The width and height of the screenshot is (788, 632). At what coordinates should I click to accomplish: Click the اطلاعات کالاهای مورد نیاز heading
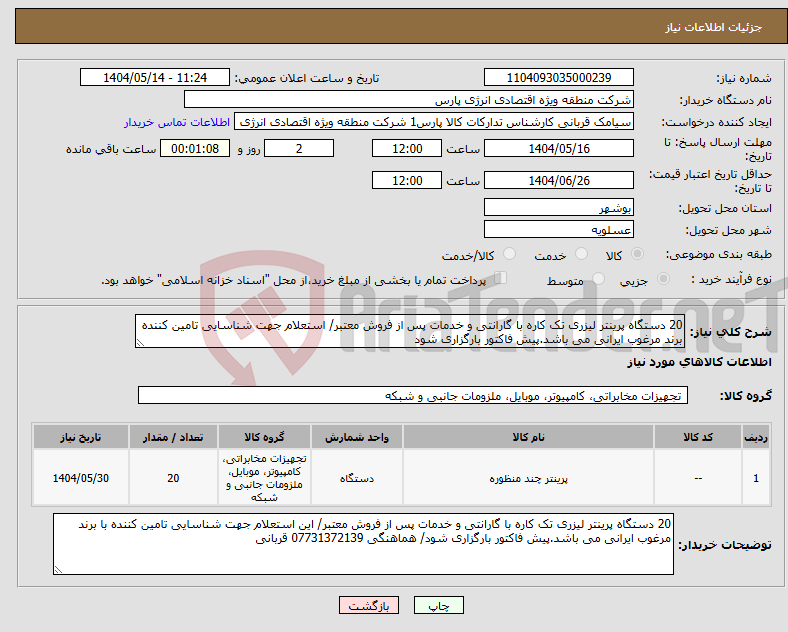pos(699,362)
